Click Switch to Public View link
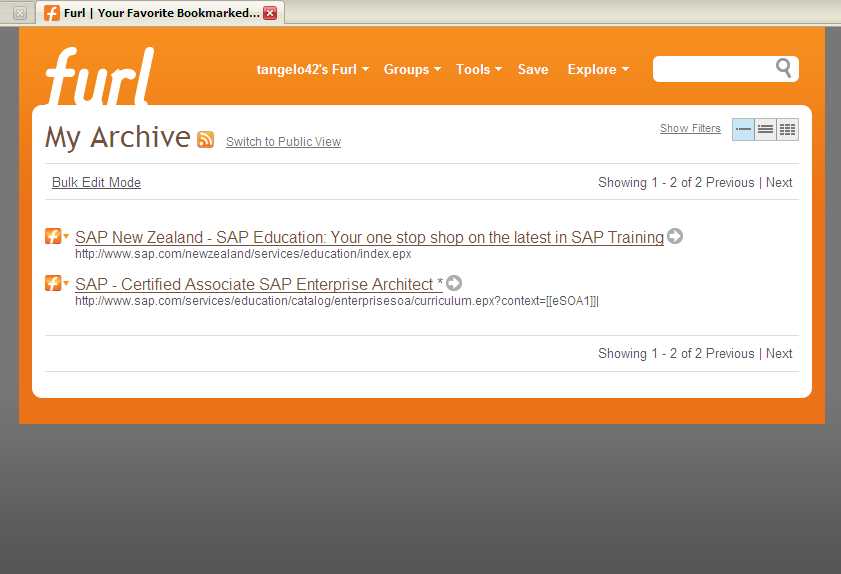 (x=283, y=142)
